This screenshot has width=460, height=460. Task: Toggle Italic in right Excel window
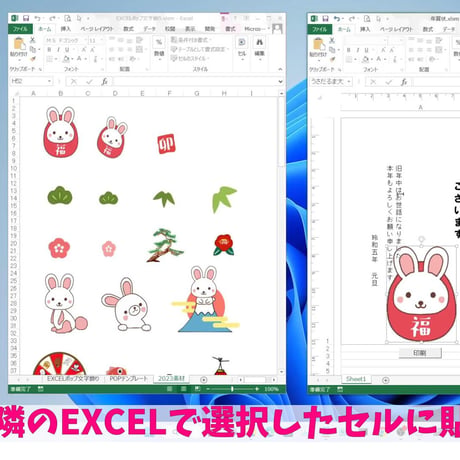pyautogui.click(x=358, y=50)
